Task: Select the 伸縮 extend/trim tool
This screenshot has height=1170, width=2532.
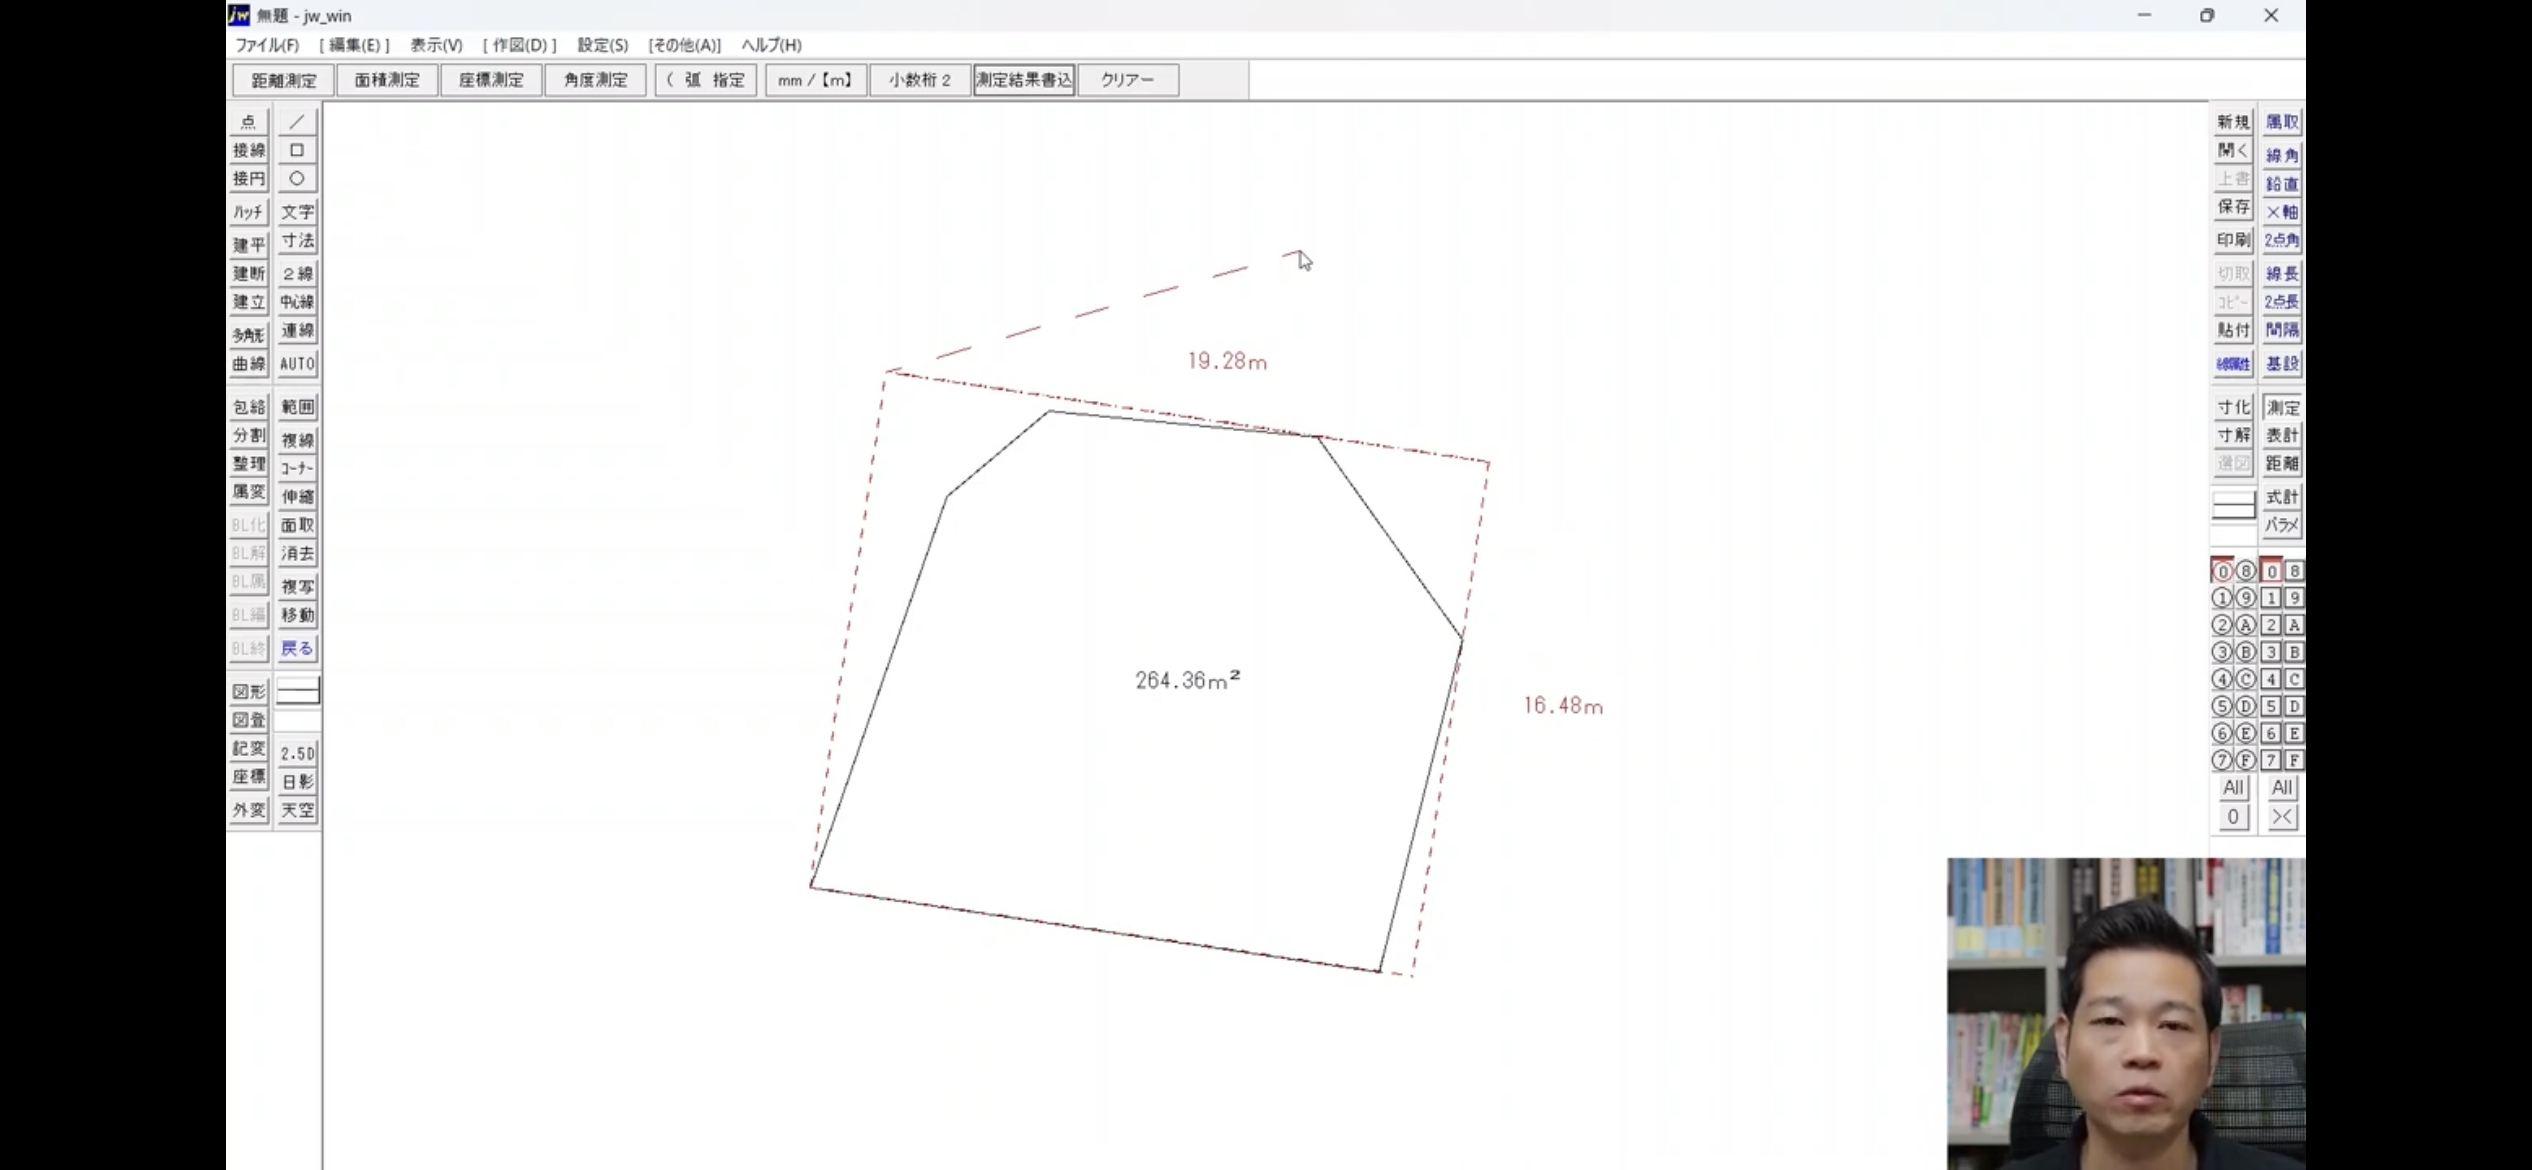Action: click(297, 497)
